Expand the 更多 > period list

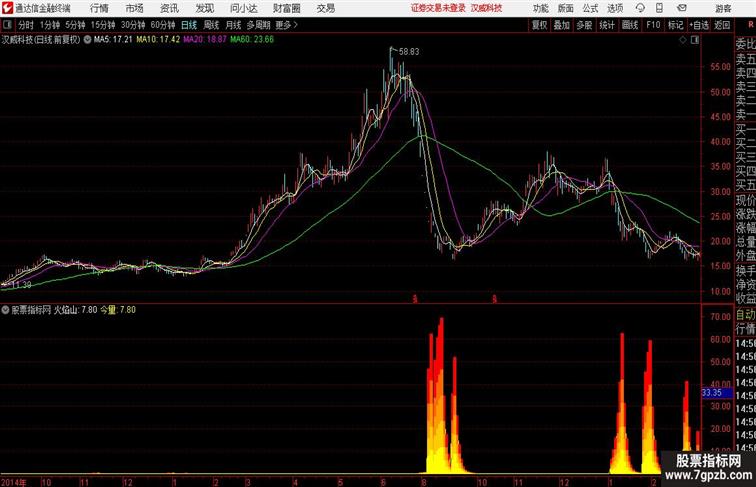pyautogui.click(x=286, y=25)
